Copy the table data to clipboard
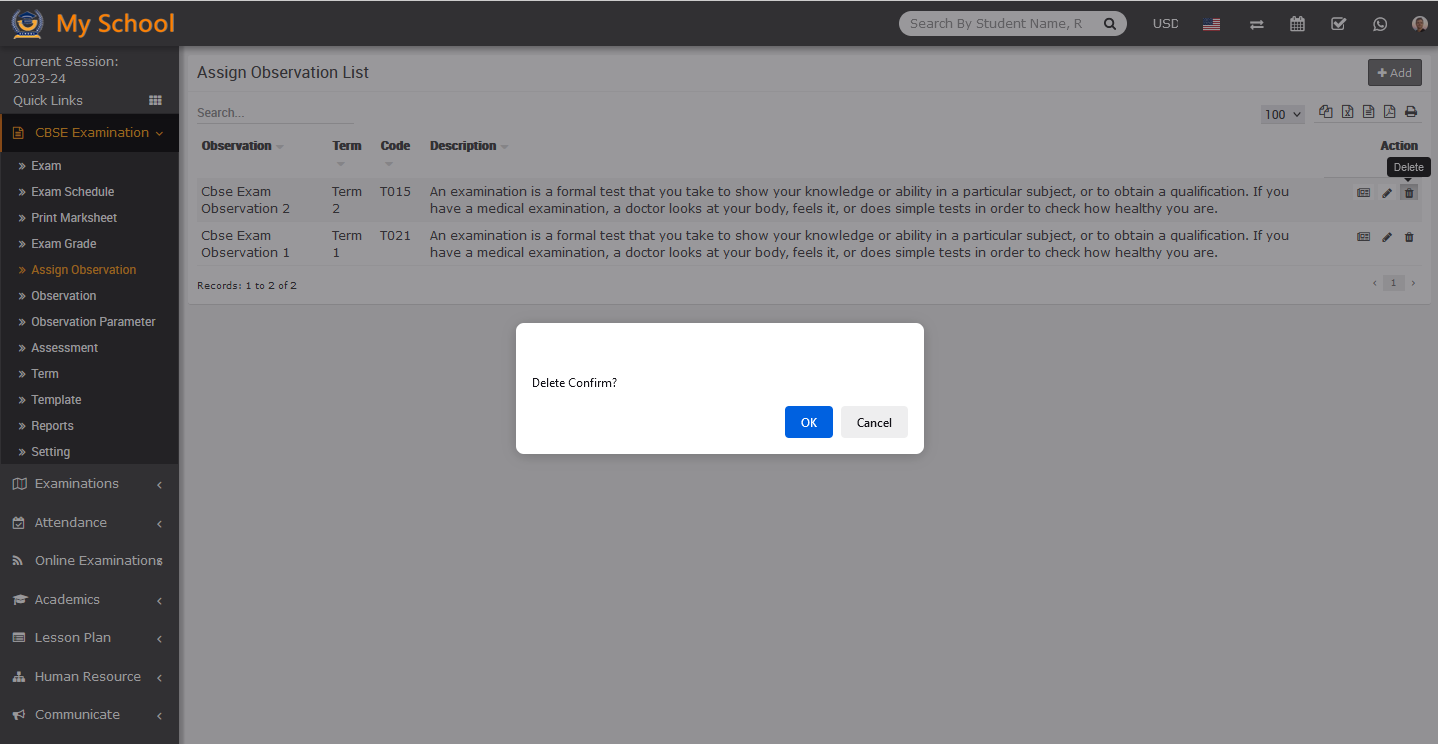Screen dimensions: 1438x744 (x=1326, y=112)
